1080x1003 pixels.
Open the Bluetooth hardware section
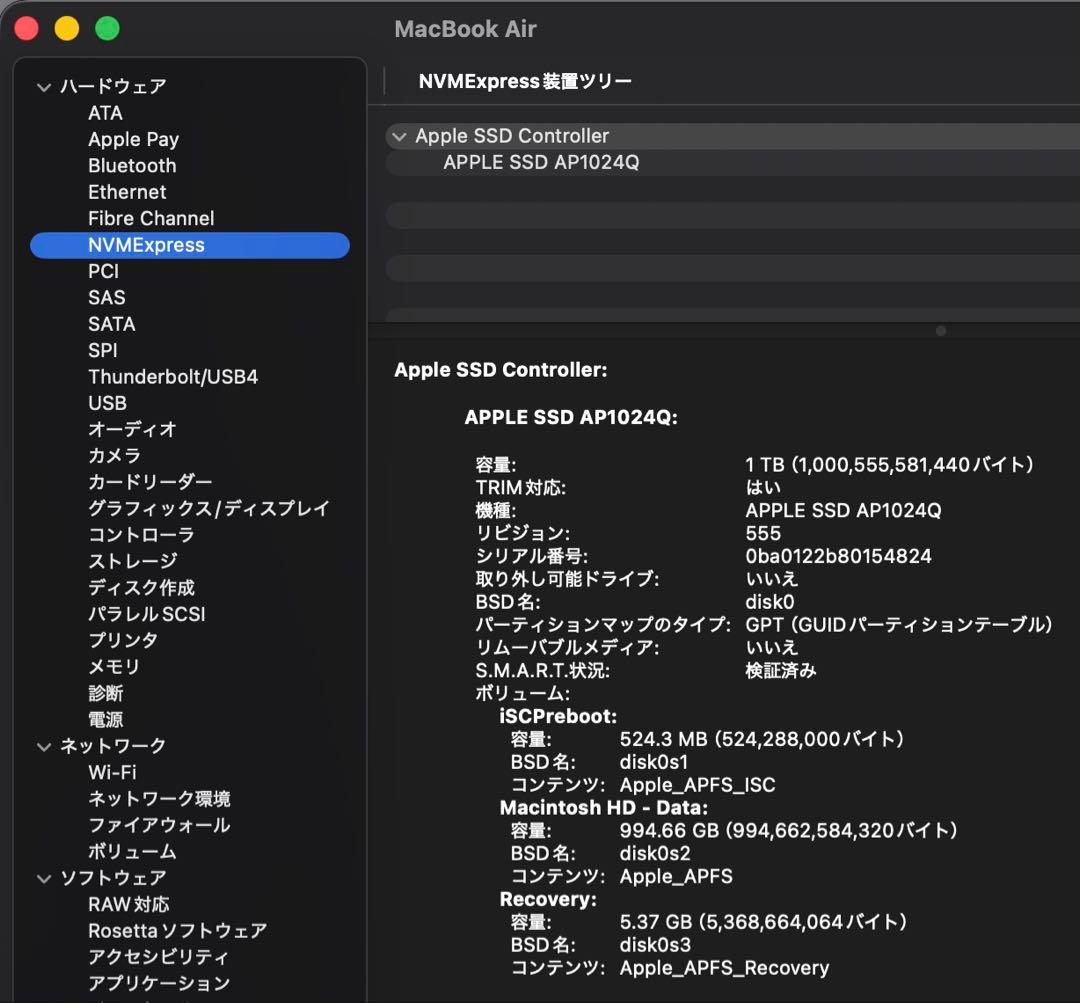click(131, 165)
